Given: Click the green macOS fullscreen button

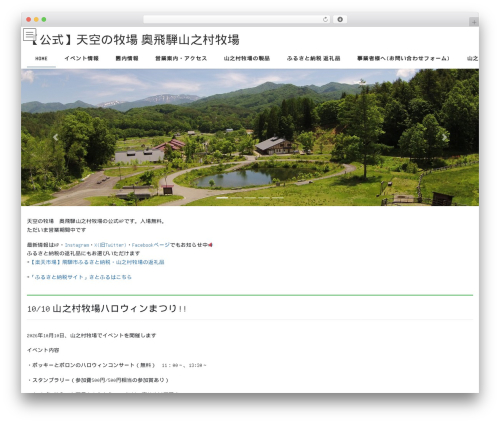Looking at the screenshot, I should coord(44,19).
